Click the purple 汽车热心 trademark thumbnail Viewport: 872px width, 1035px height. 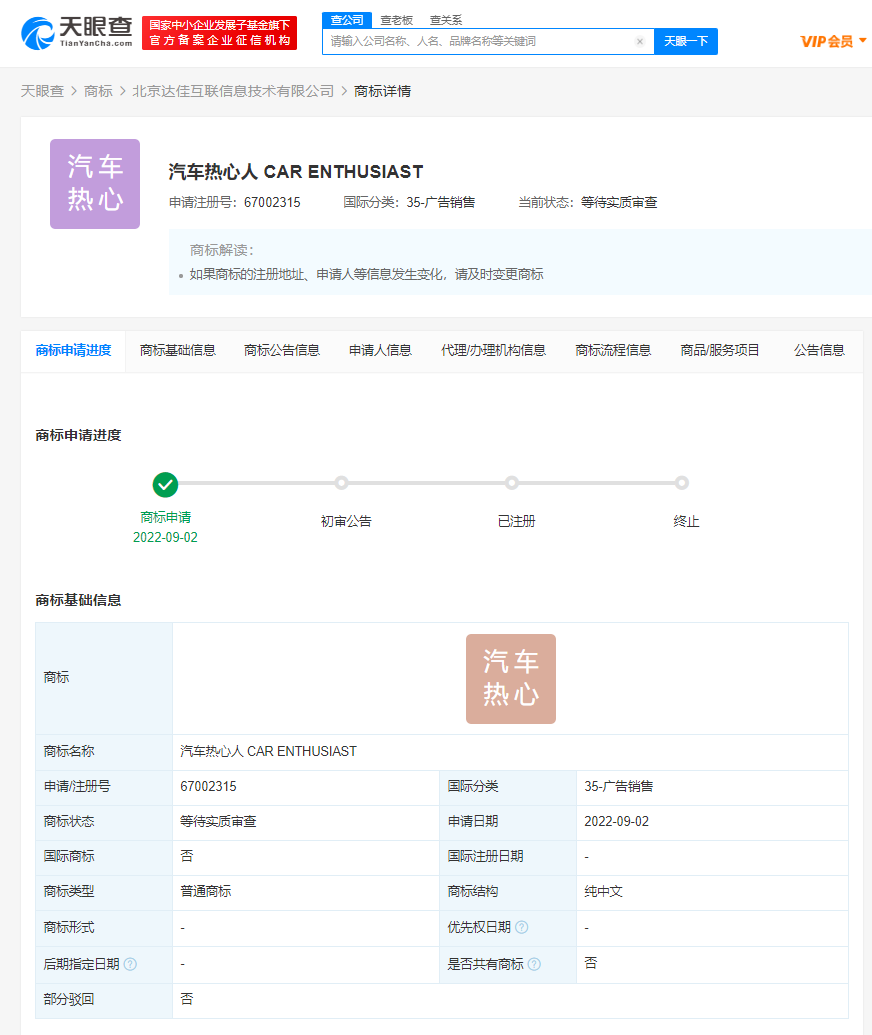point(95,184)
